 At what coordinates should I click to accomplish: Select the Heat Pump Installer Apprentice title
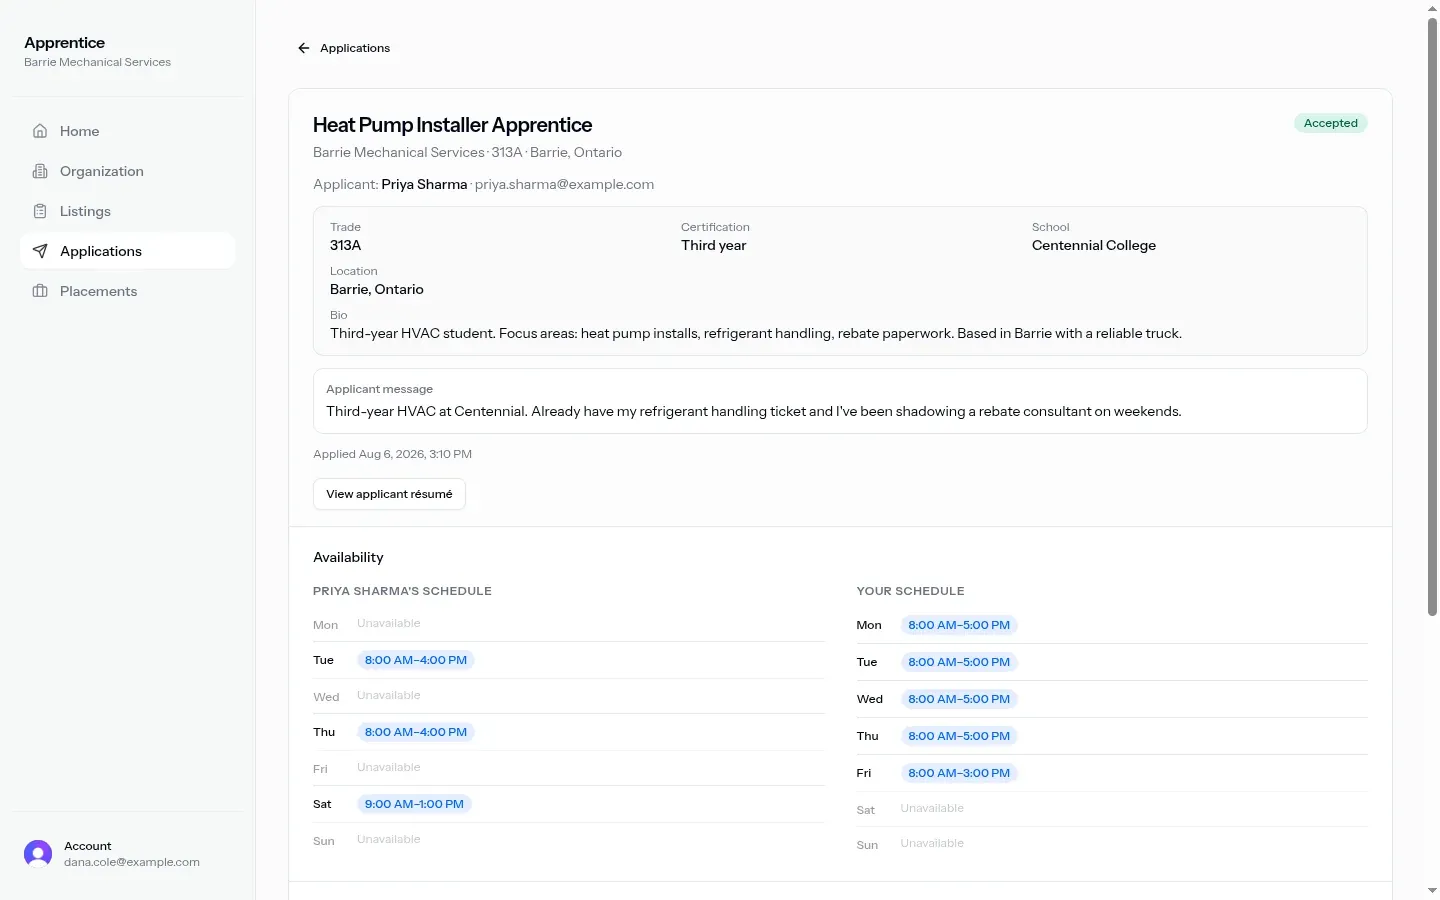pos(452,125)
